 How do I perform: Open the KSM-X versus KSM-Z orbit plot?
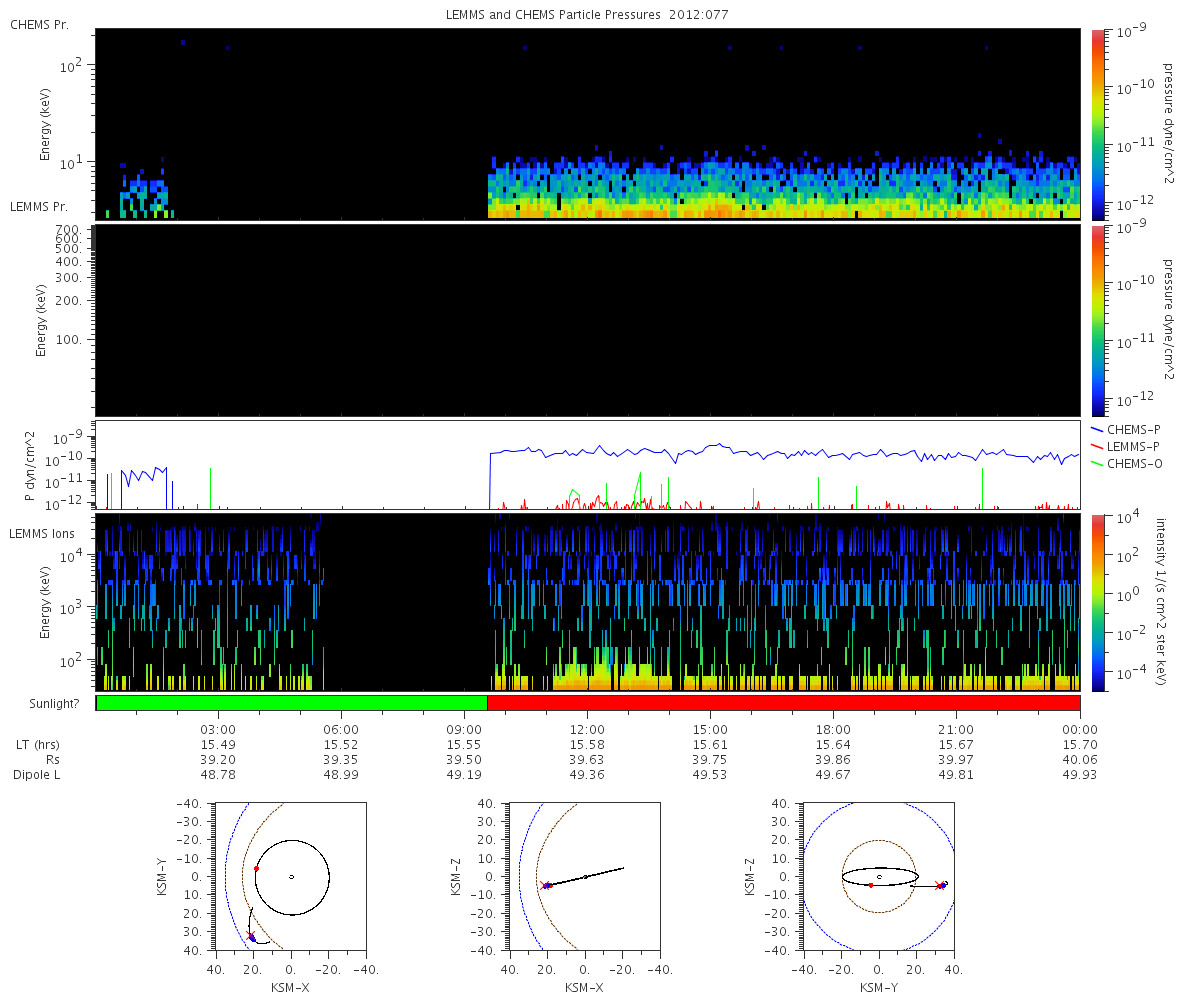click(x=585, y=876)
